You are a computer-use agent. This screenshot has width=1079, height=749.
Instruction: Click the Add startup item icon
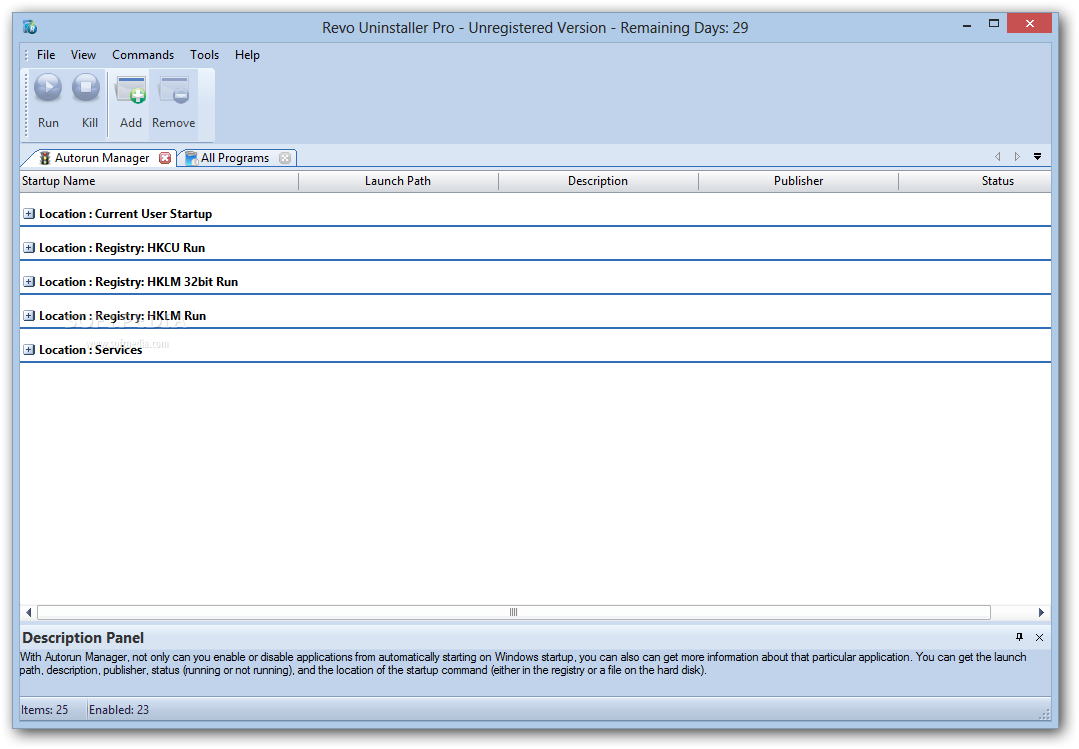coord(131,89)
